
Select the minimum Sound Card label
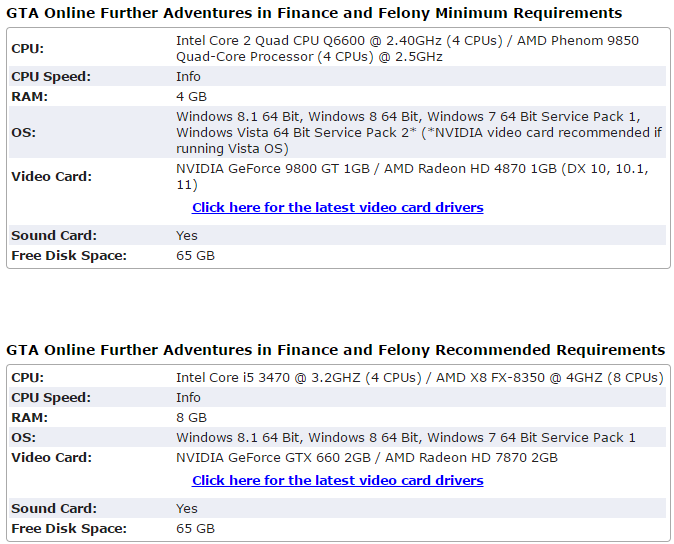54,235
